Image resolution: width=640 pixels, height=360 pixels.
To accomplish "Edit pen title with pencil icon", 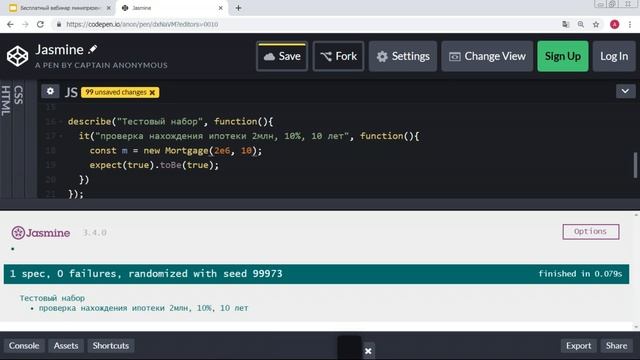I will click(x=93, y=49).
